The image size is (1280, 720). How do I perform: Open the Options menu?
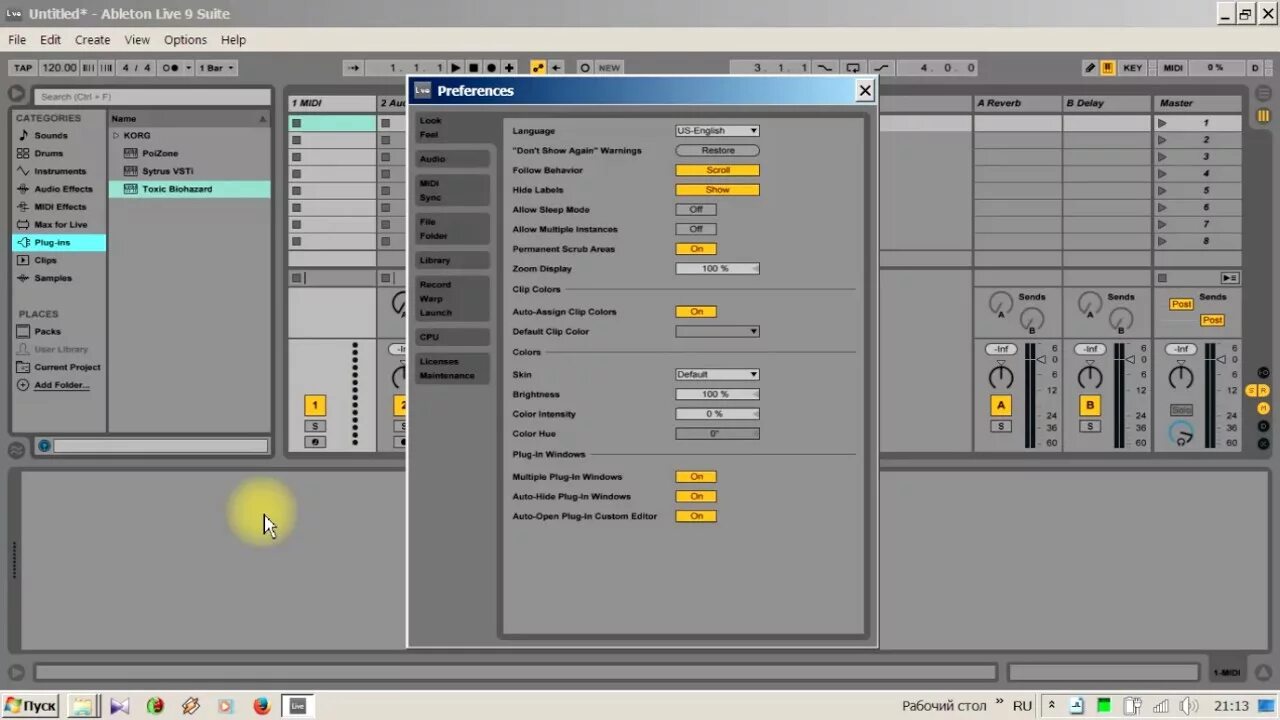185,40
